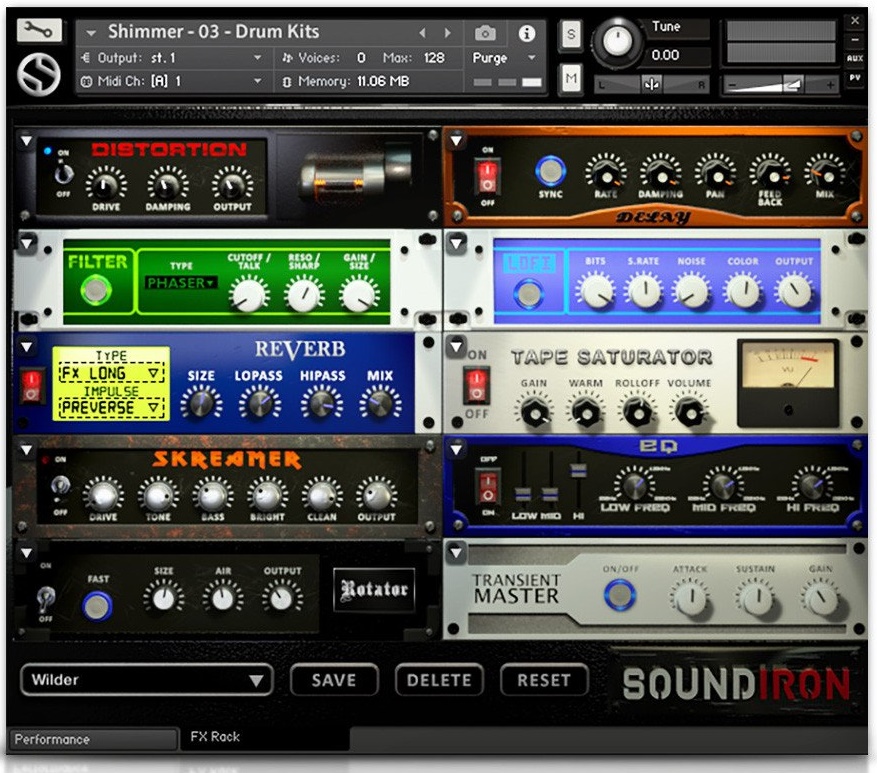This screenshot has height=773, width=877.
Task: Click the Skreamer Clean knob
Action: pyautogui.click(x=322, y=494)
